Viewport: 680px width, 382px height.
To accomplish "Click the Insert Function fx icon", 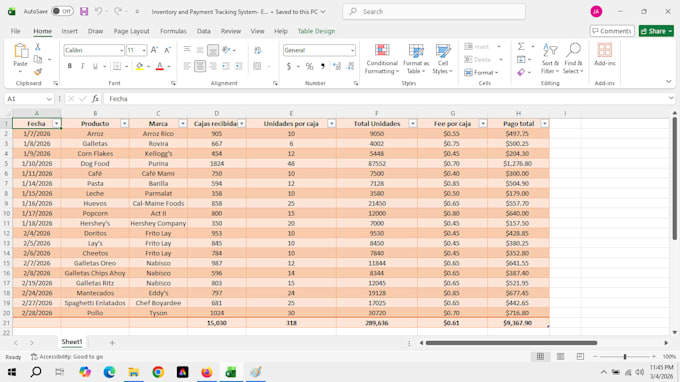I will pyautogui.click(x=95, y=99).
